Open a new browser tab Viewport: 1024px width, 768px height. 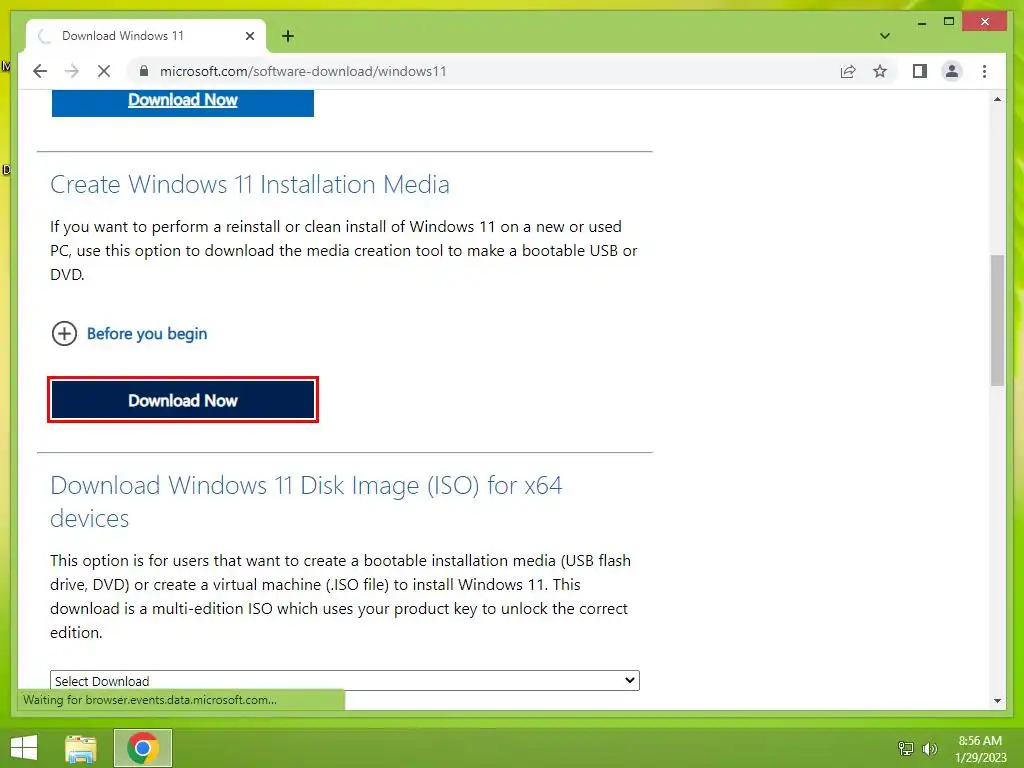[x=288, y=36]
